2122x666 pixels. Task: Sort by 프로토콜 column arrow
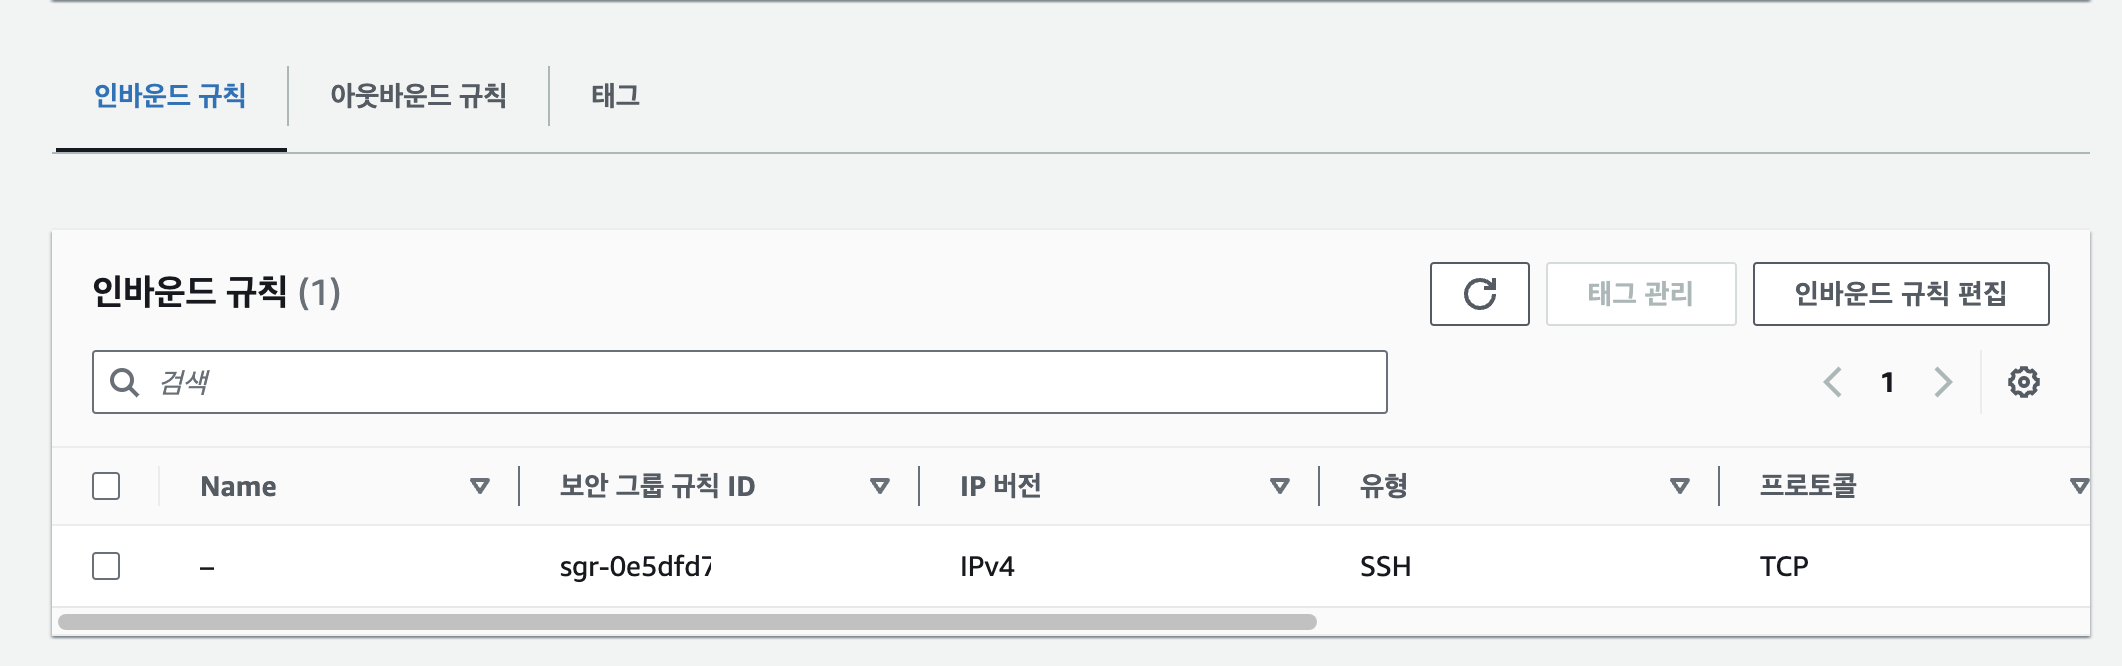(x=2079, y=486)
